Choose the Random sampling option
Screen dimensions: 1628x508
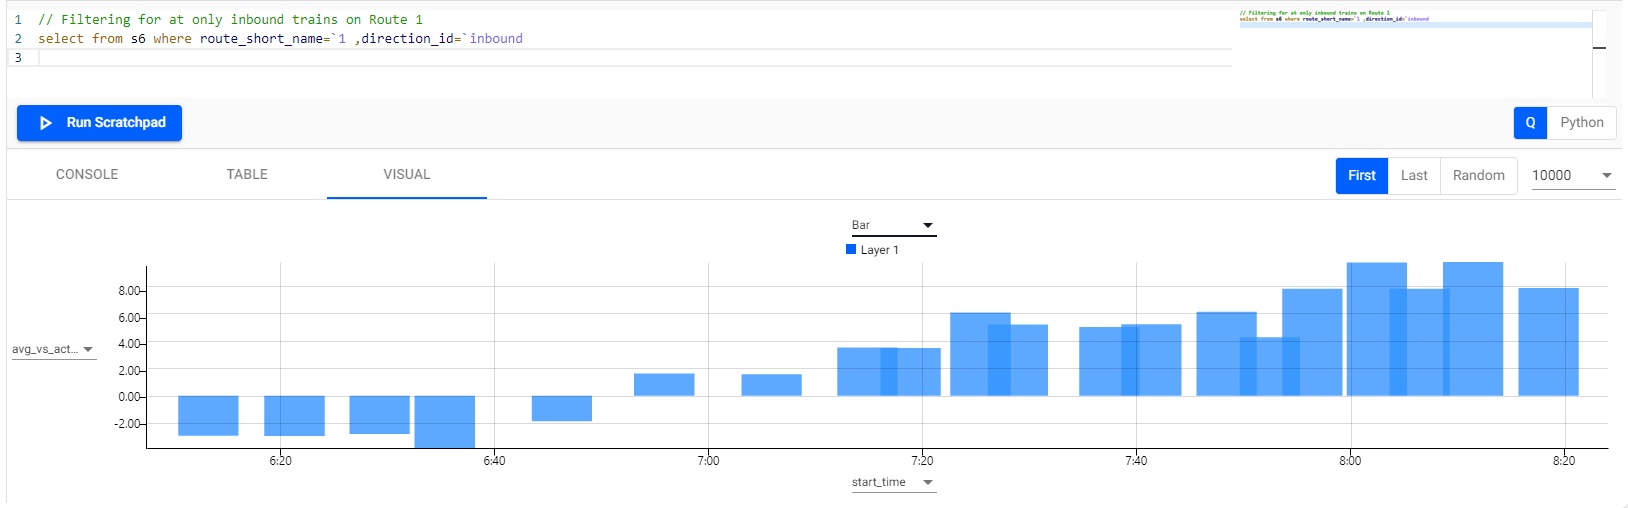[x=1478, y=175]
